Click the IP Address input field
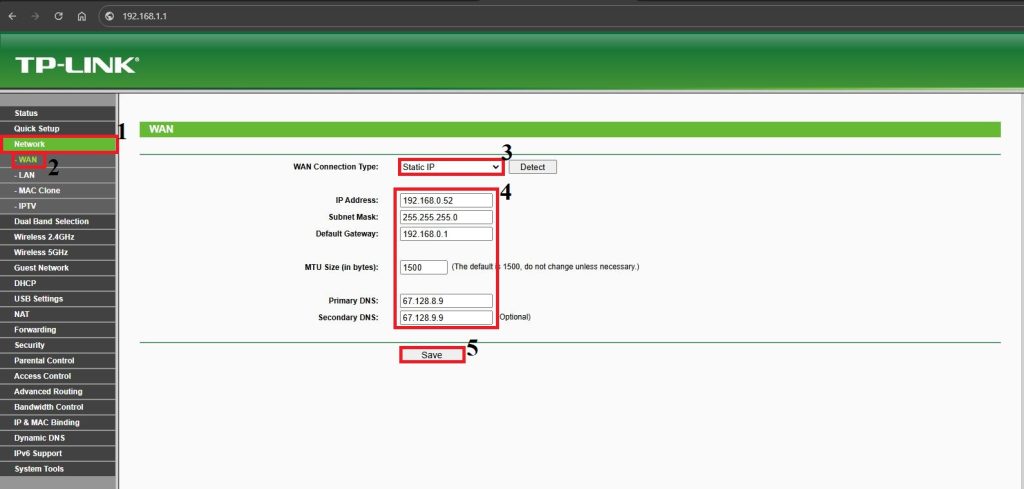This screenshot has width=1024, height=489. (x=446, y=200)
